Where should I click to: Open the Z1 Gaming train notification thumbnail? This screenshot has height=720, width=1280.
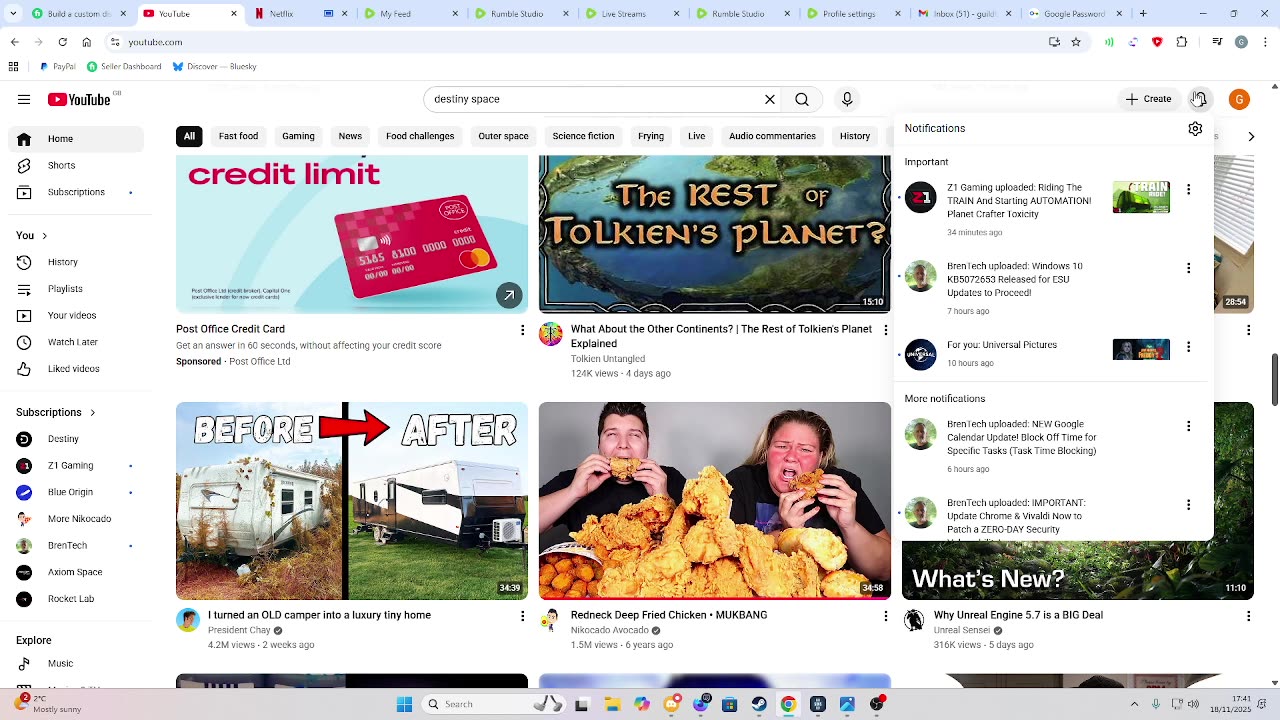1141,197
